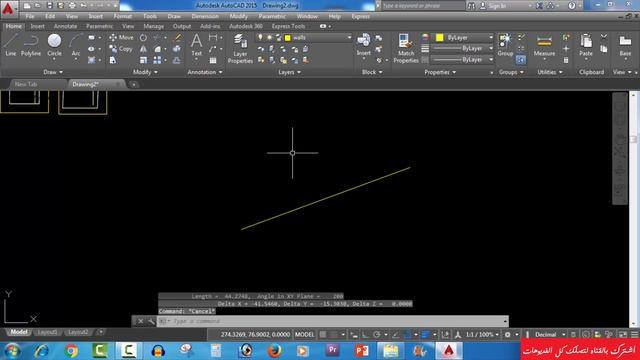Screen dimensions: 640x360
Task: Click the Group tool
Action: tap(505, 45)
